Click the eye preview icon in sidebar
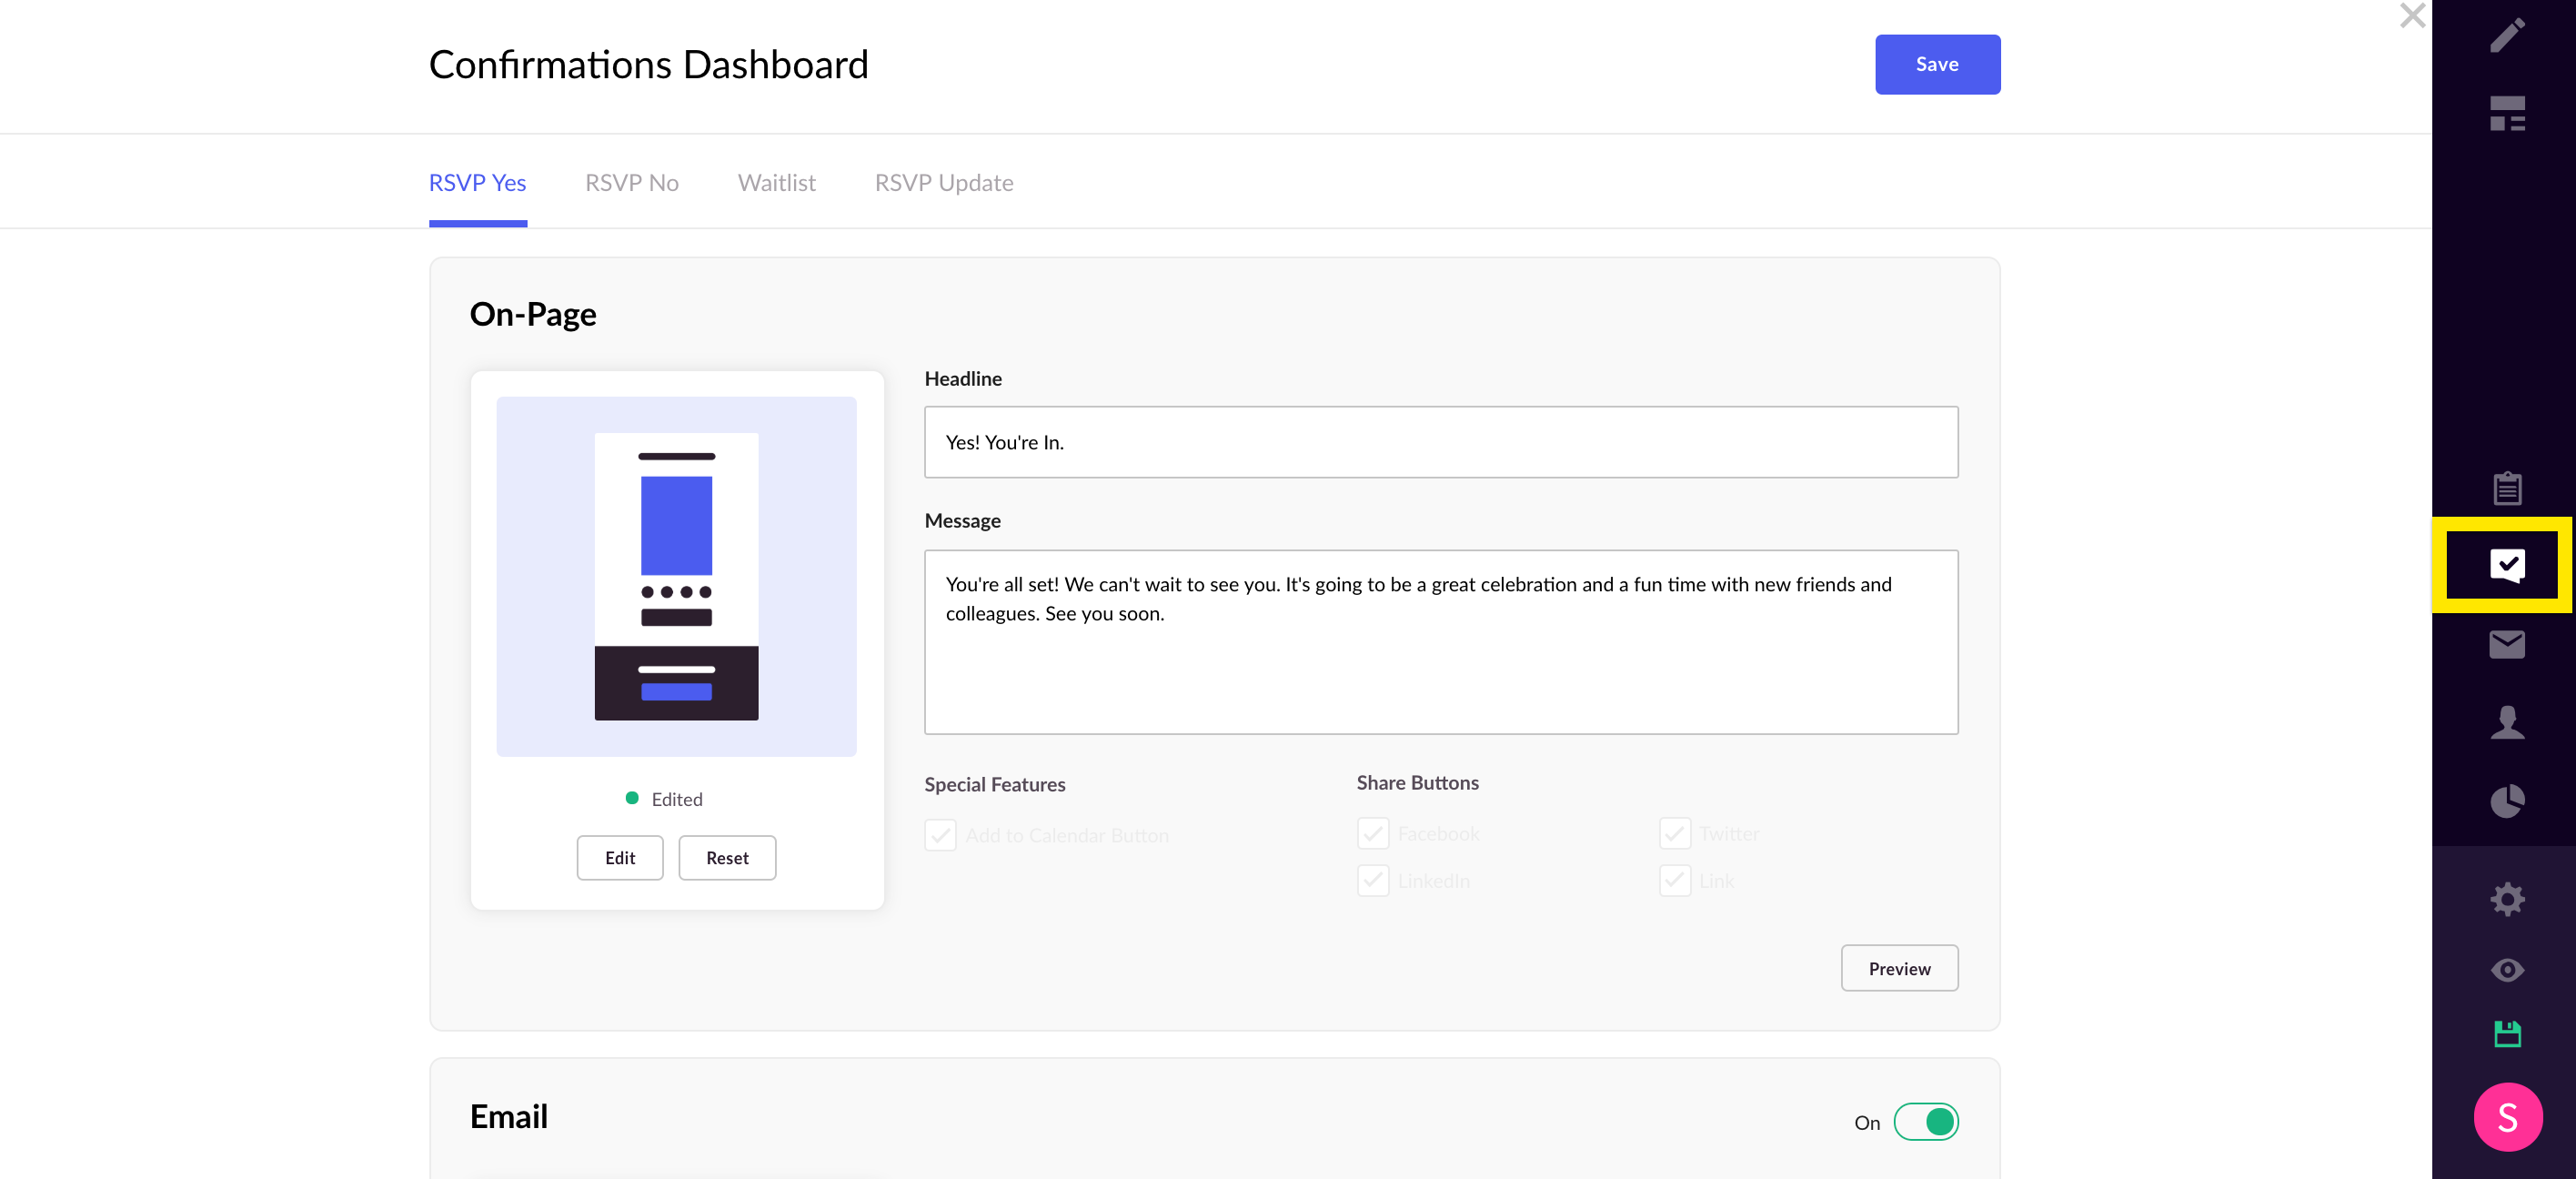The height and width of the screenshot is (1179, 2576). tap(2506, 969)
